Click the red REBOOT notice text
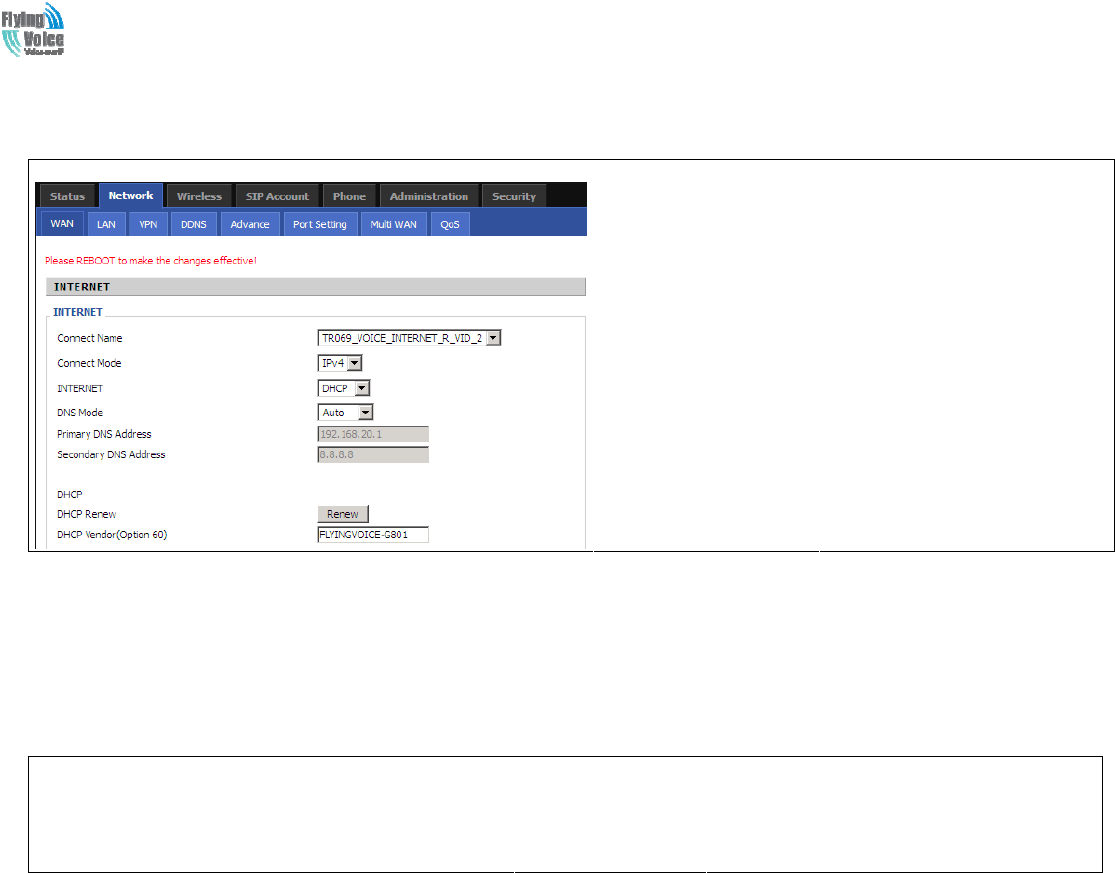This screenshot has width=1115, height=873. 151,260
